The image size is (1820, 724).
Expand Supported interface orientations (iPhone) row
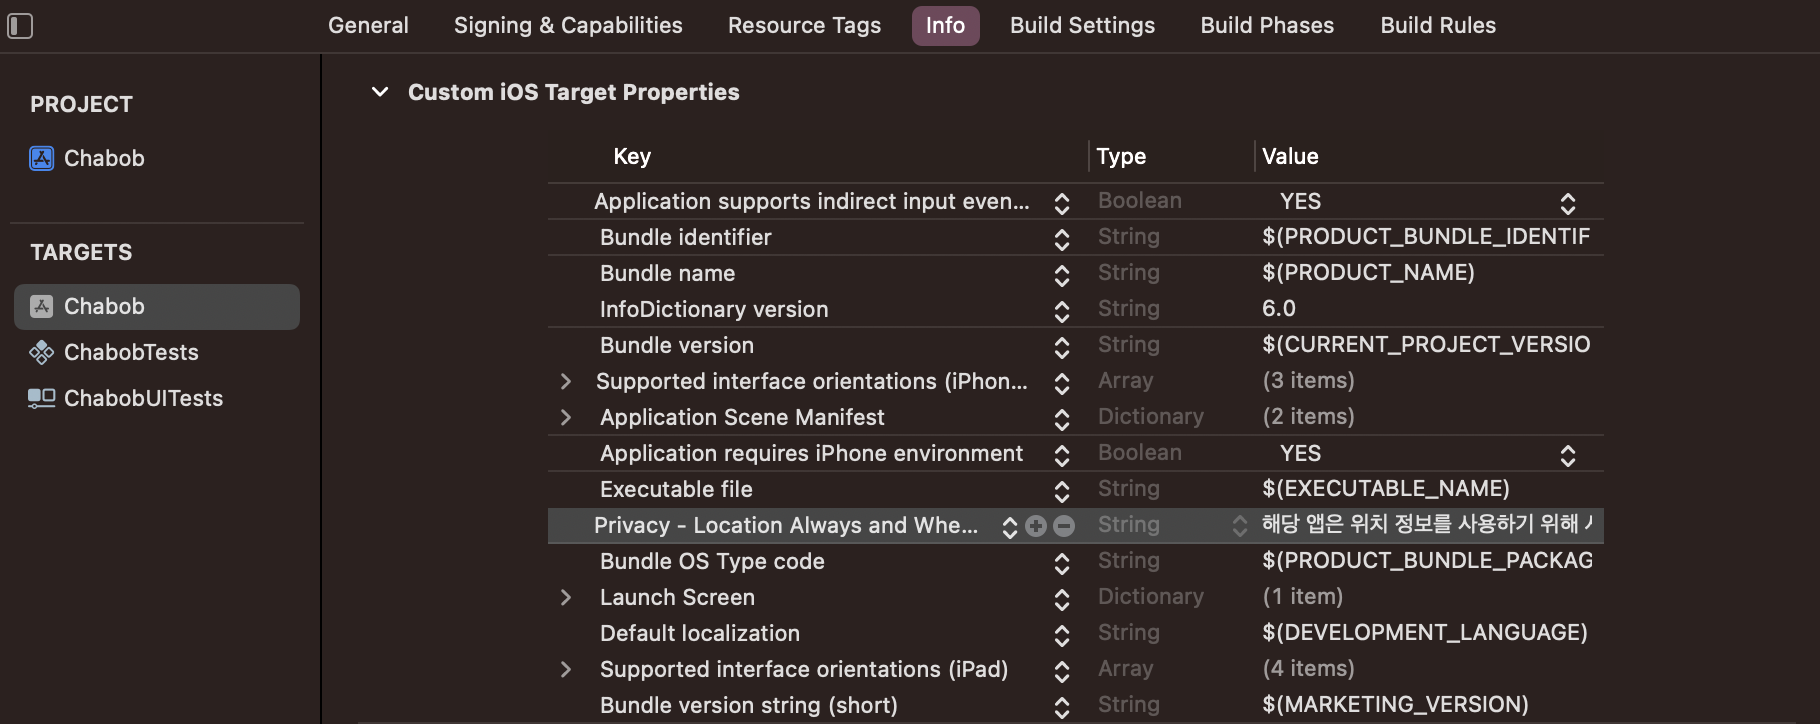566,381
